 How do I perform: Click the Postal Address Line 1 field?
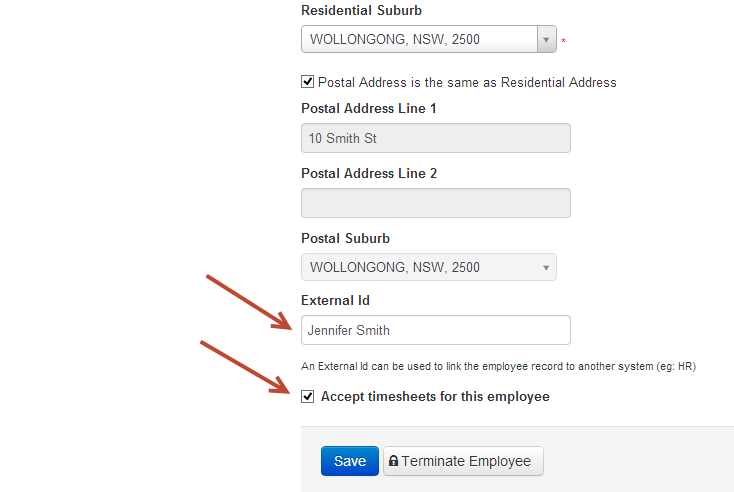click(x=435, y=138)
